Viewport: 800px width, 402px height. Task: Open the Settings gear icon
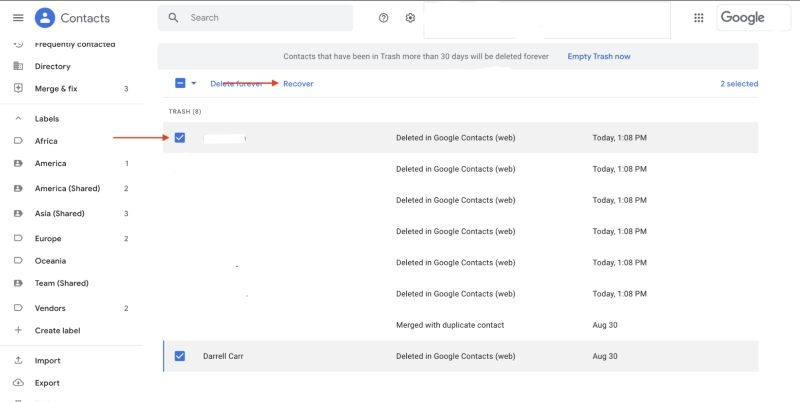[x=410, y=18]
